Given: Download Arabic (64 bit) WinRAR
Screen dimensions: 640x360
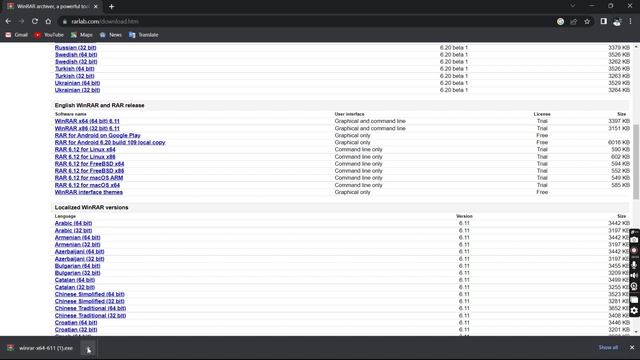Looking at the screenshot, I should click(73, 223).
